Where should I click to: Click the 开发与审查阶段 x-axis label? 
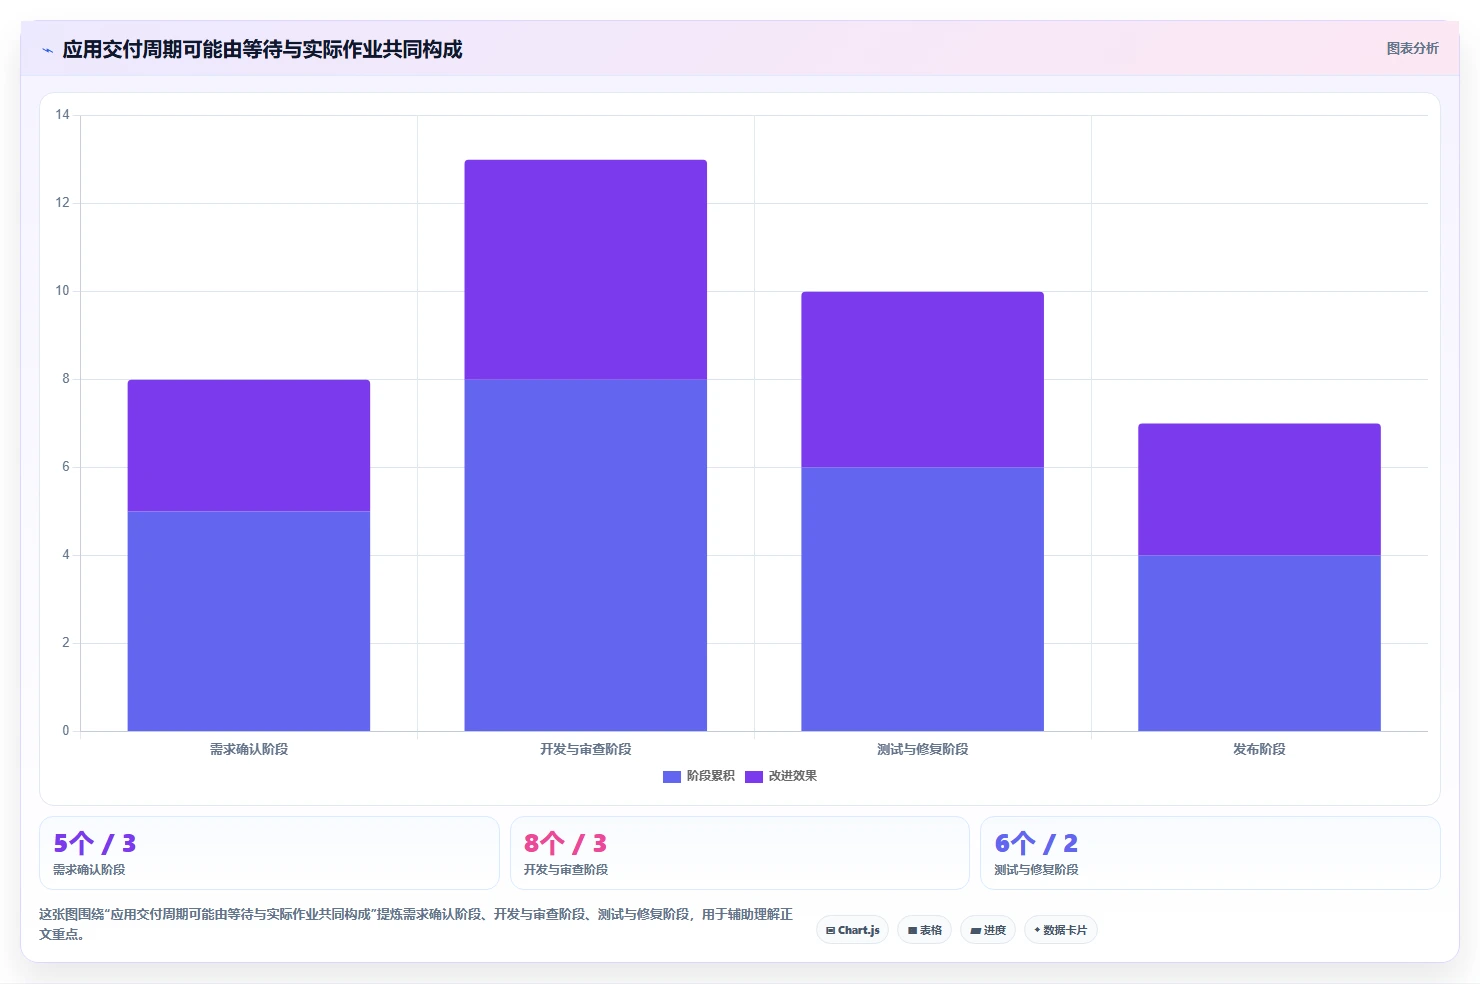(586, 749)
